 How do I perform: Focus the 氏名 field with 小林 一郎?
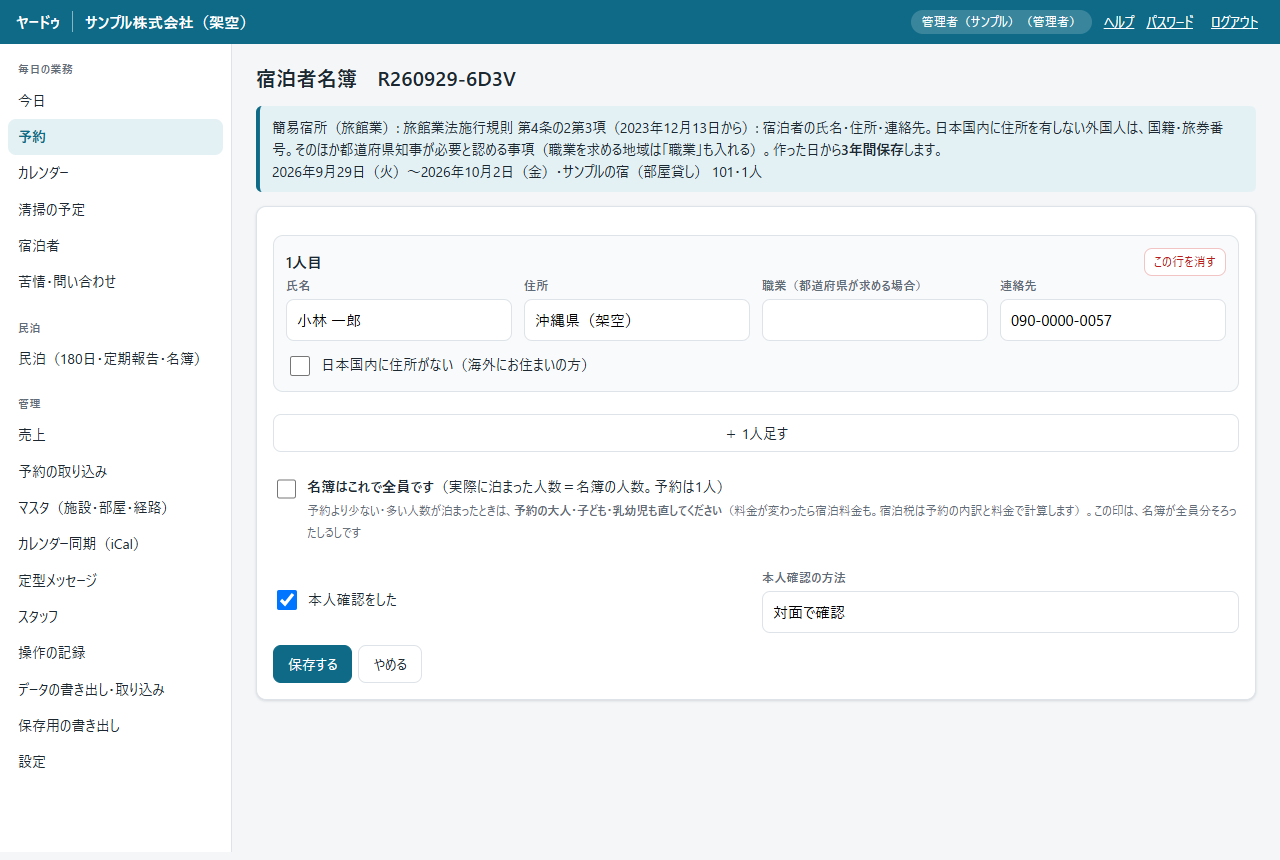(398, 320)
